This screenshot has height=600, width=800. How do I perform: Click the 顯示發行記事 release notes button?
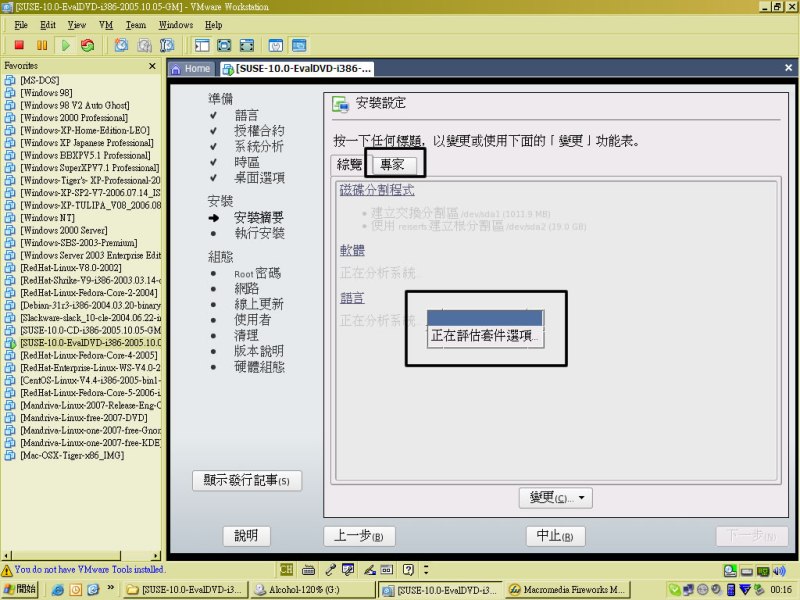(x=247, y=481)
